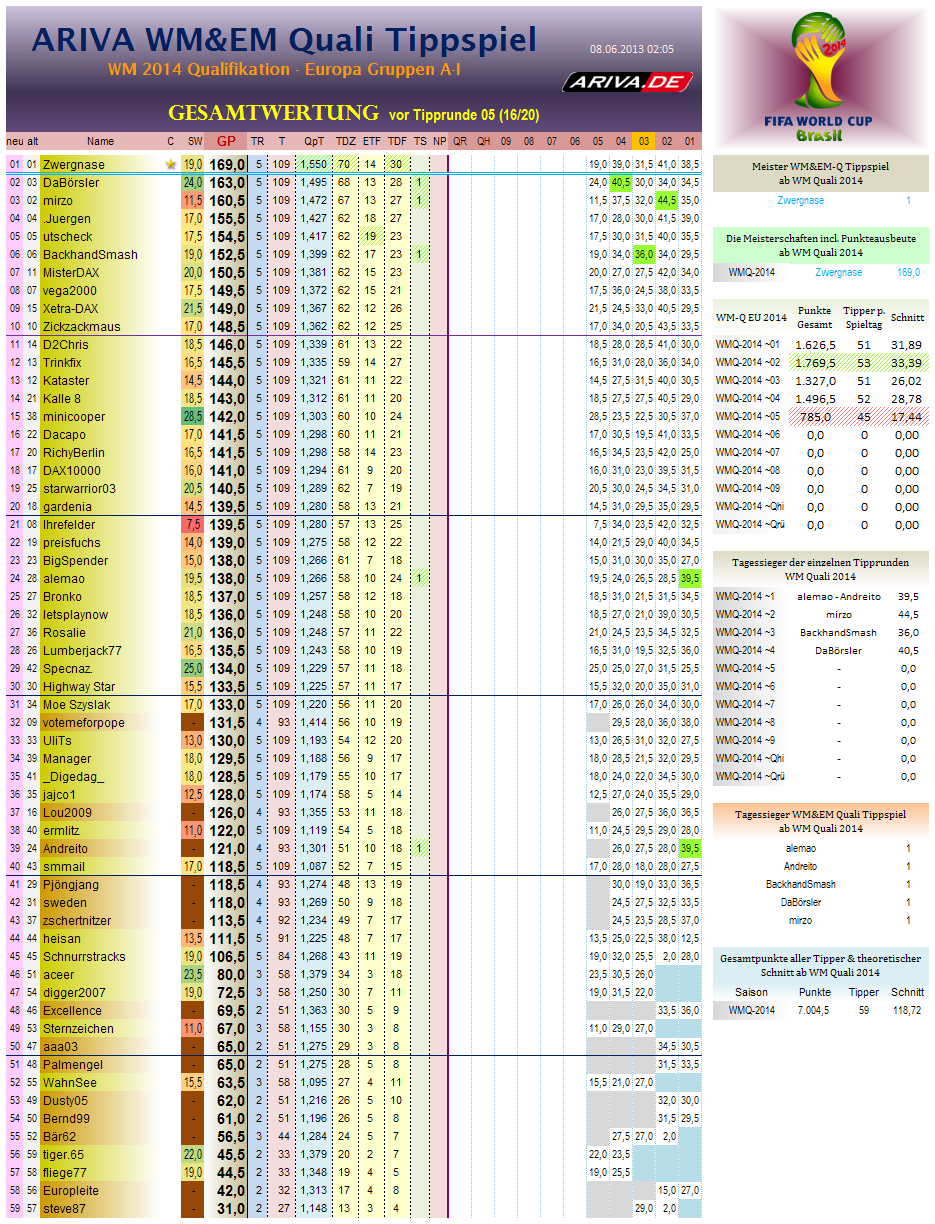935x1224 pixels.
Task: Select the red GP column header
Action: point(228,142)
